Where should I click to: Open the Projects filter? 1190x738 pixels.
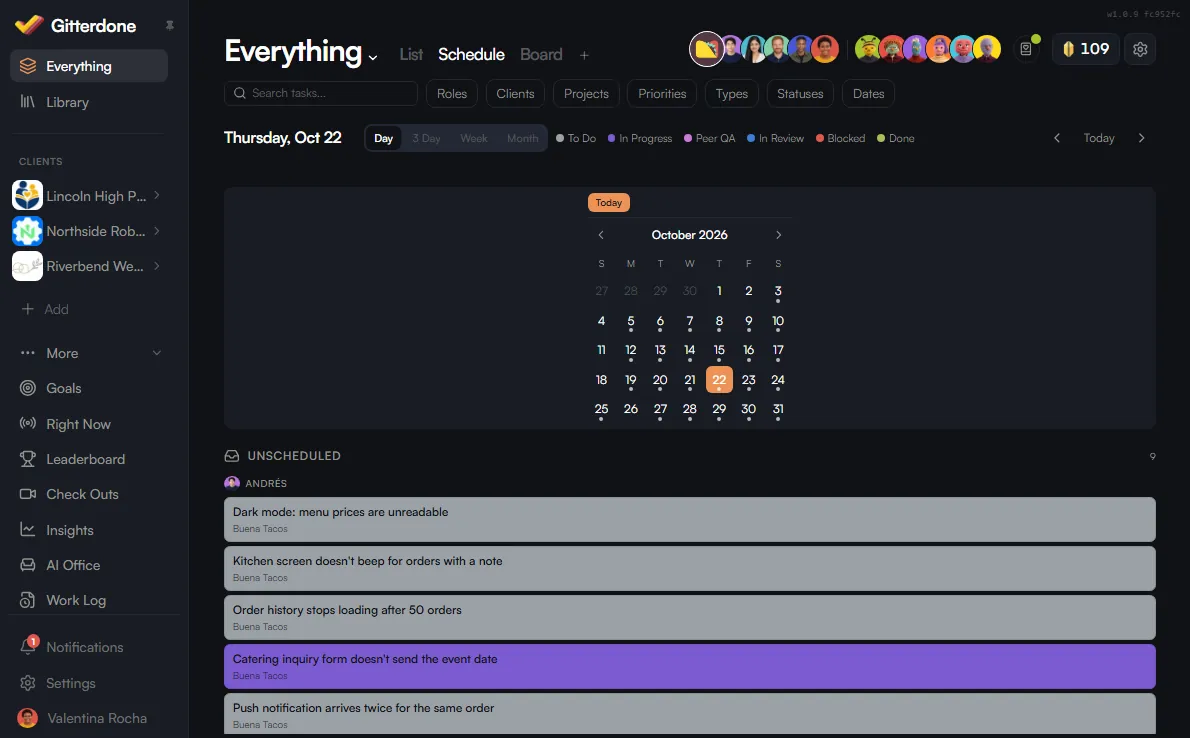(x=586, y=93)
